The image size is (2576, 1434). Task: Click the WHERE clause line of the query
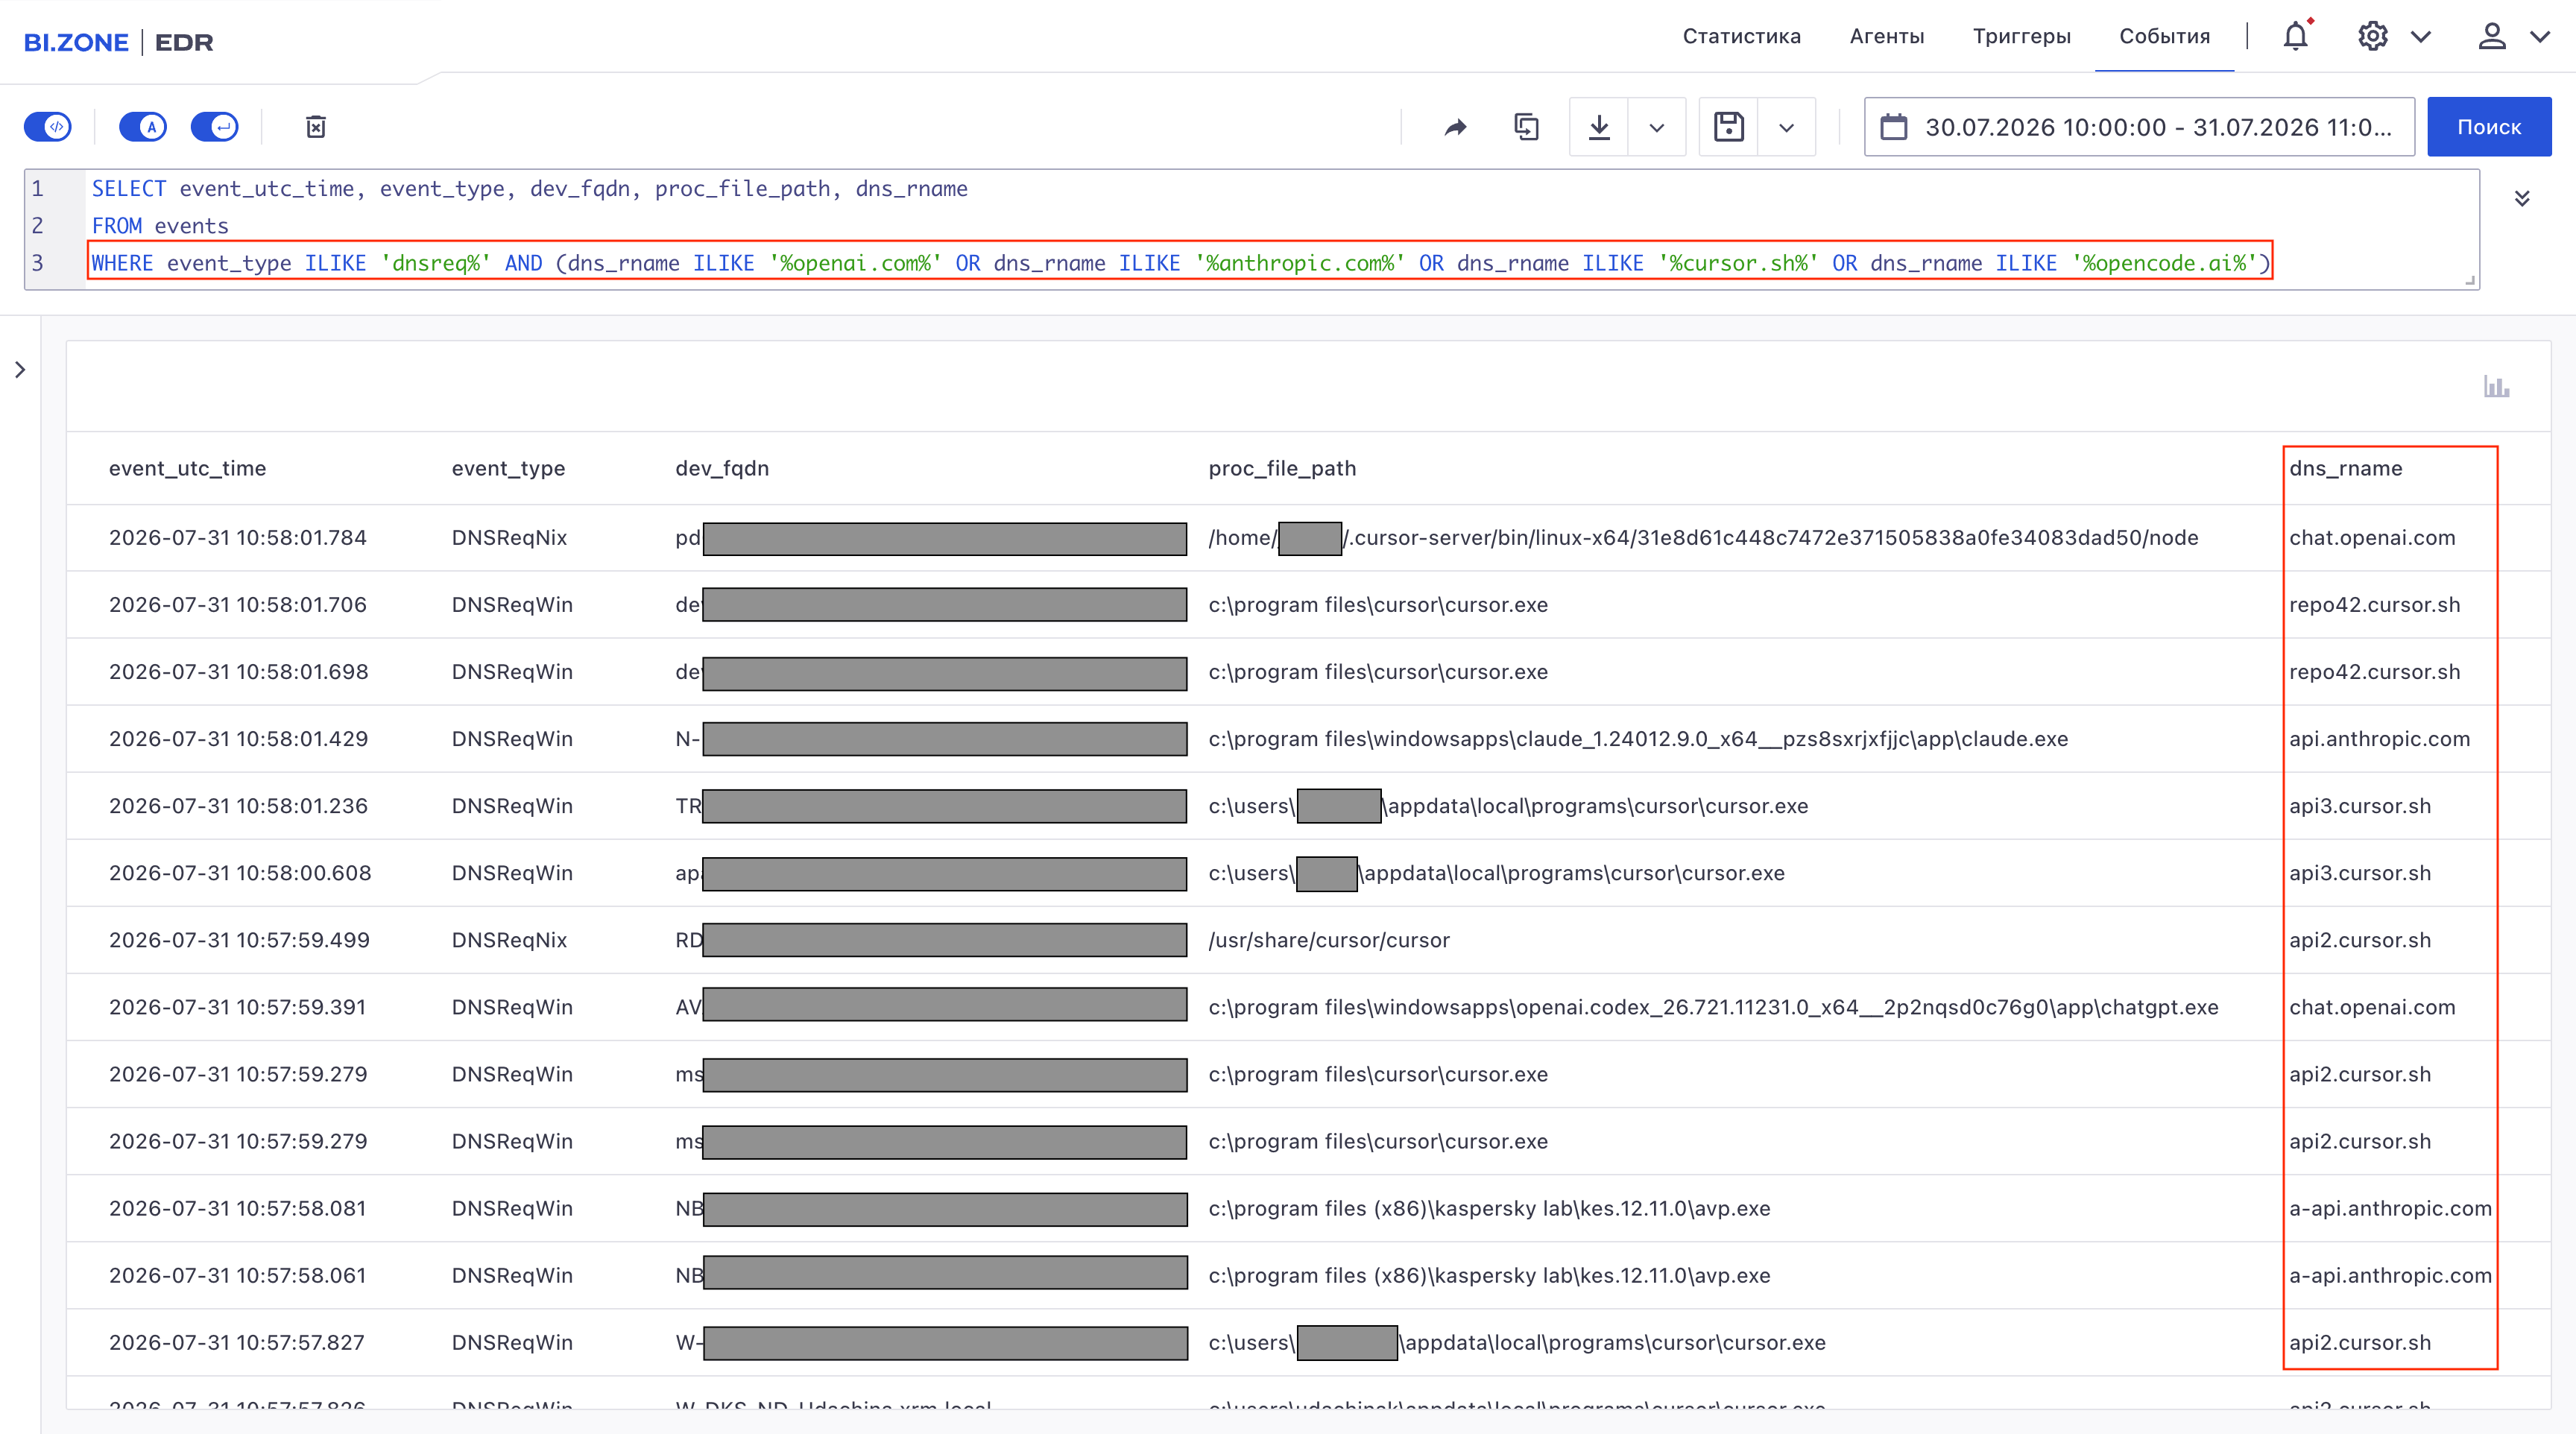(1180, 263)
